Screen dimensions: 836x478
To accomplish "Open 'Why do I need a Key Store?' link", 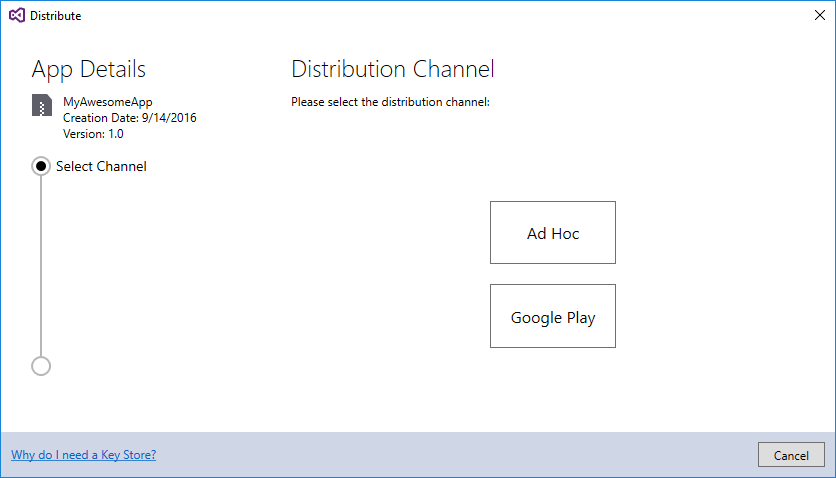I will coord(84,455).
